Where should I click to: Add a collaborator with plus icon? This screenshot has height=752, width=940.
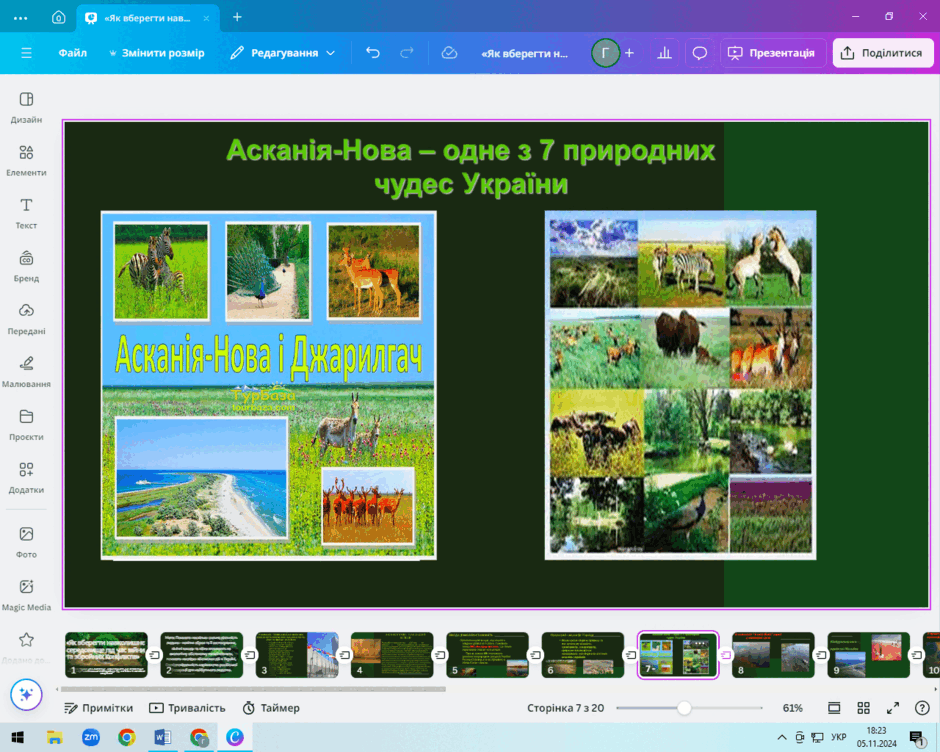[629, 53]
